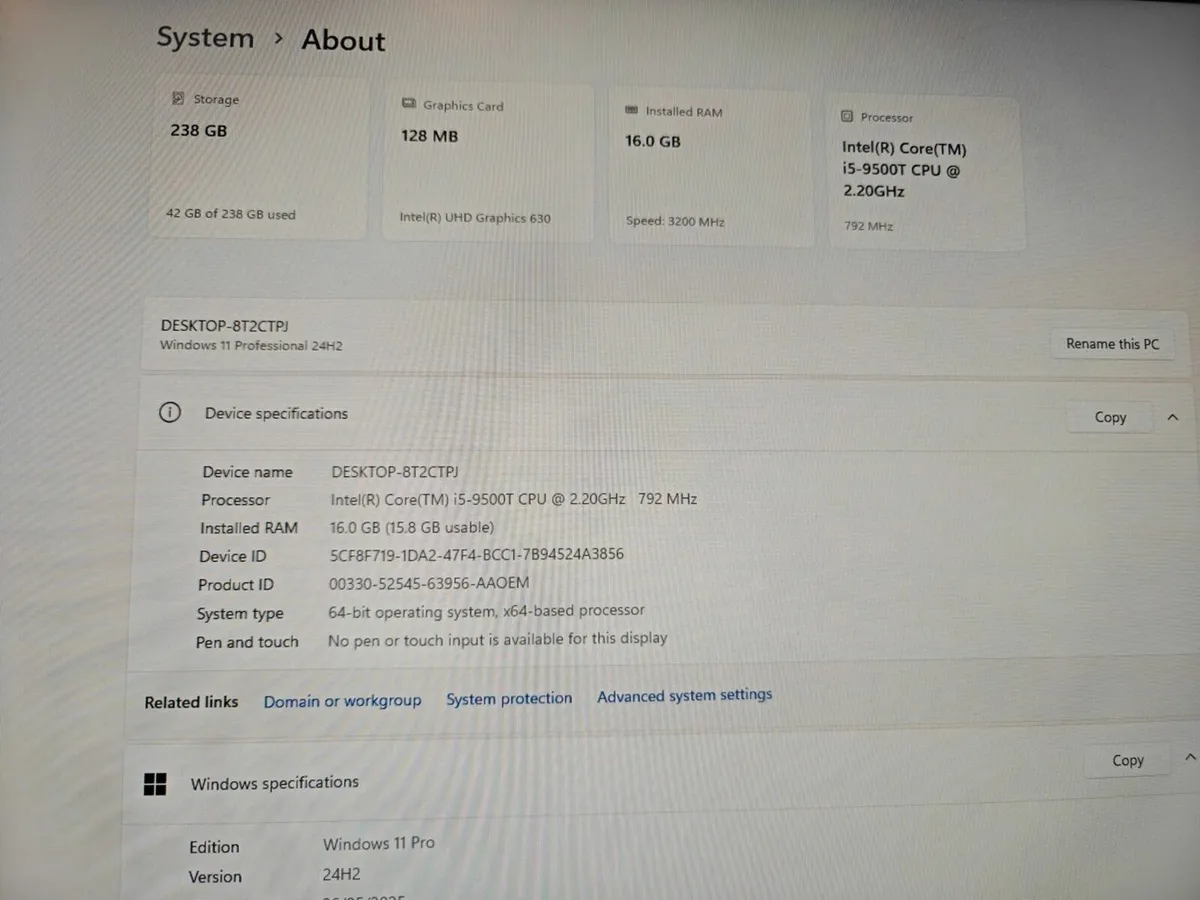This screenshot has width=1200, height=900.
Task: Open the Domain or workgroup link
Action: 342,700
